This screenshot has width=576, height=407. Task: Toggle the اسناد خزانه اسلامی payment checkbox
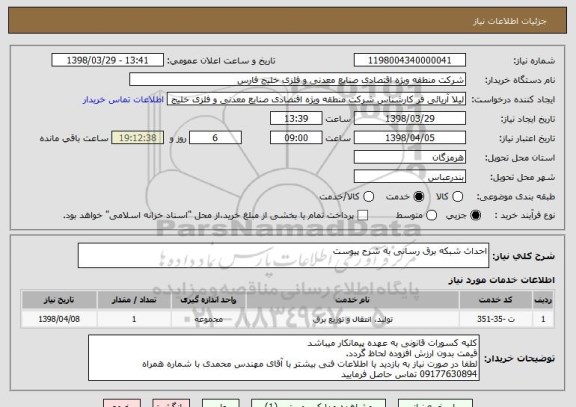coord(363,215)
